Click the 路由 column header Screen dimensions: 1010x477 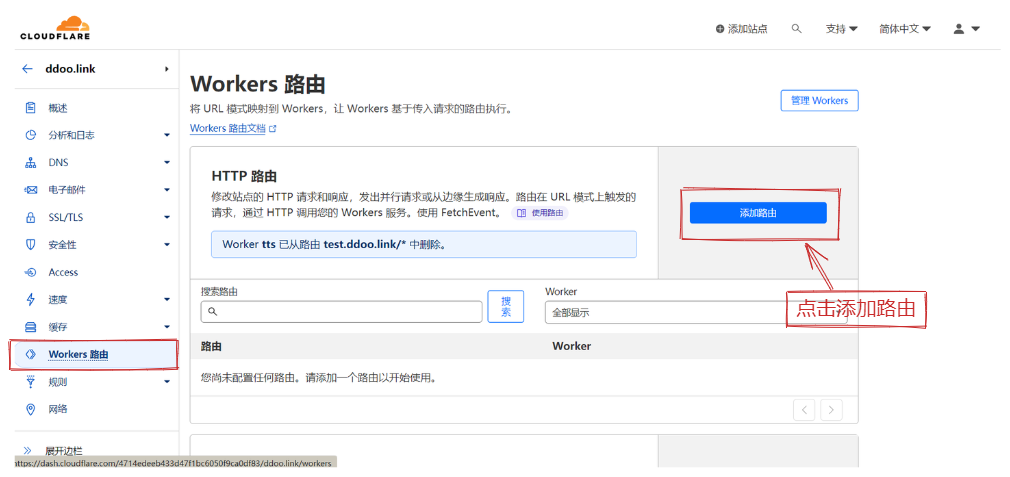pos(211,346)
